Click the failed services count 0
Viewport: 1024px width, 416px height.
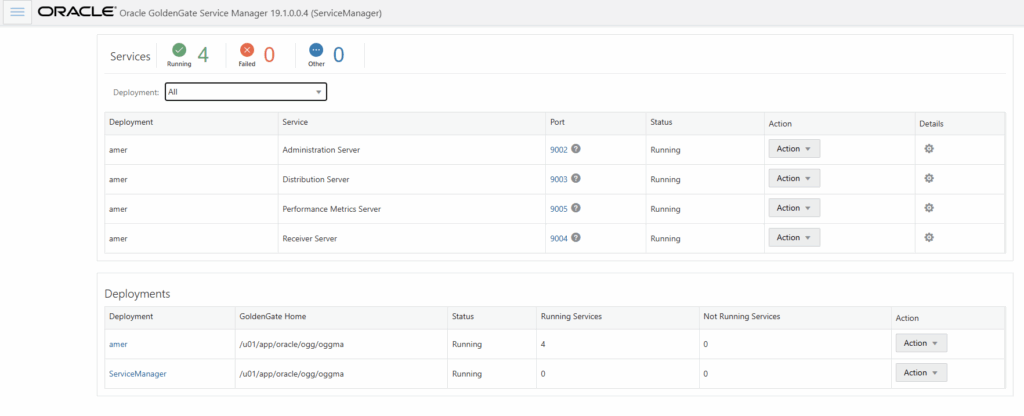(x=269, y=56)
